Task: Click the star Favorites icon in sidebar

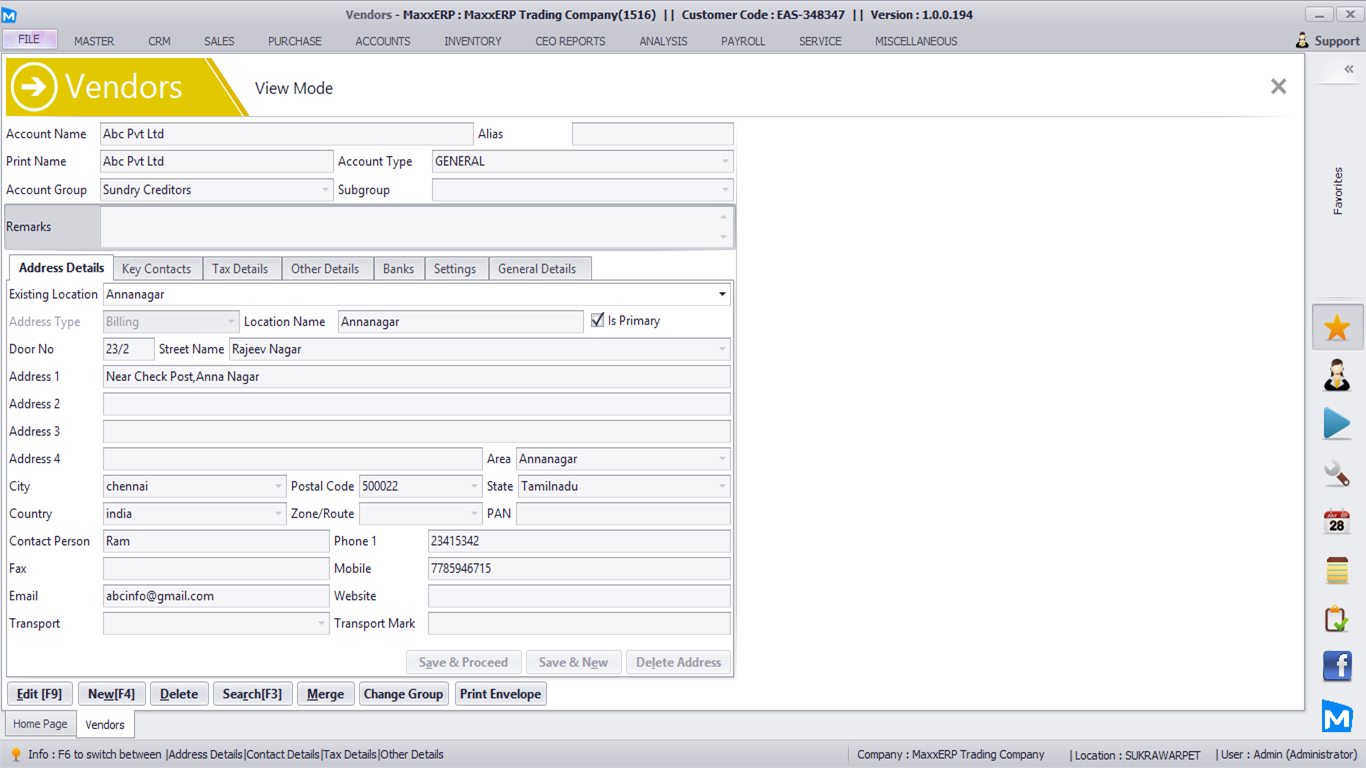Action: point(1337,328)
